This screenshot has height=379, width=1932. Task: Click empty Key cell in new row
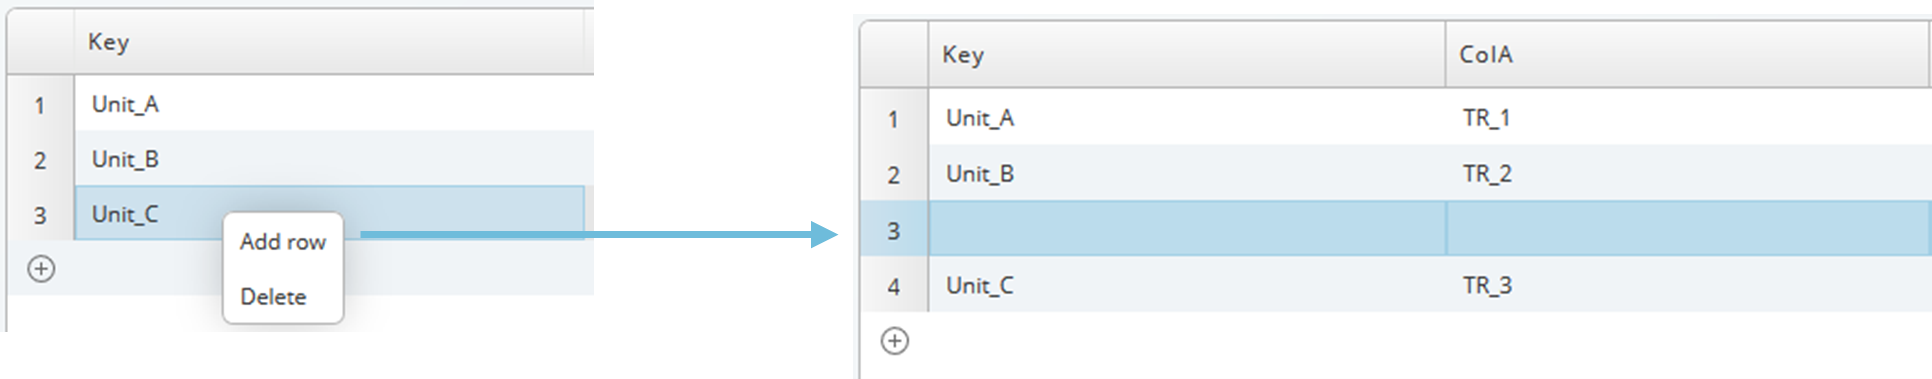pyautogui.click(x=1187, y=229)
